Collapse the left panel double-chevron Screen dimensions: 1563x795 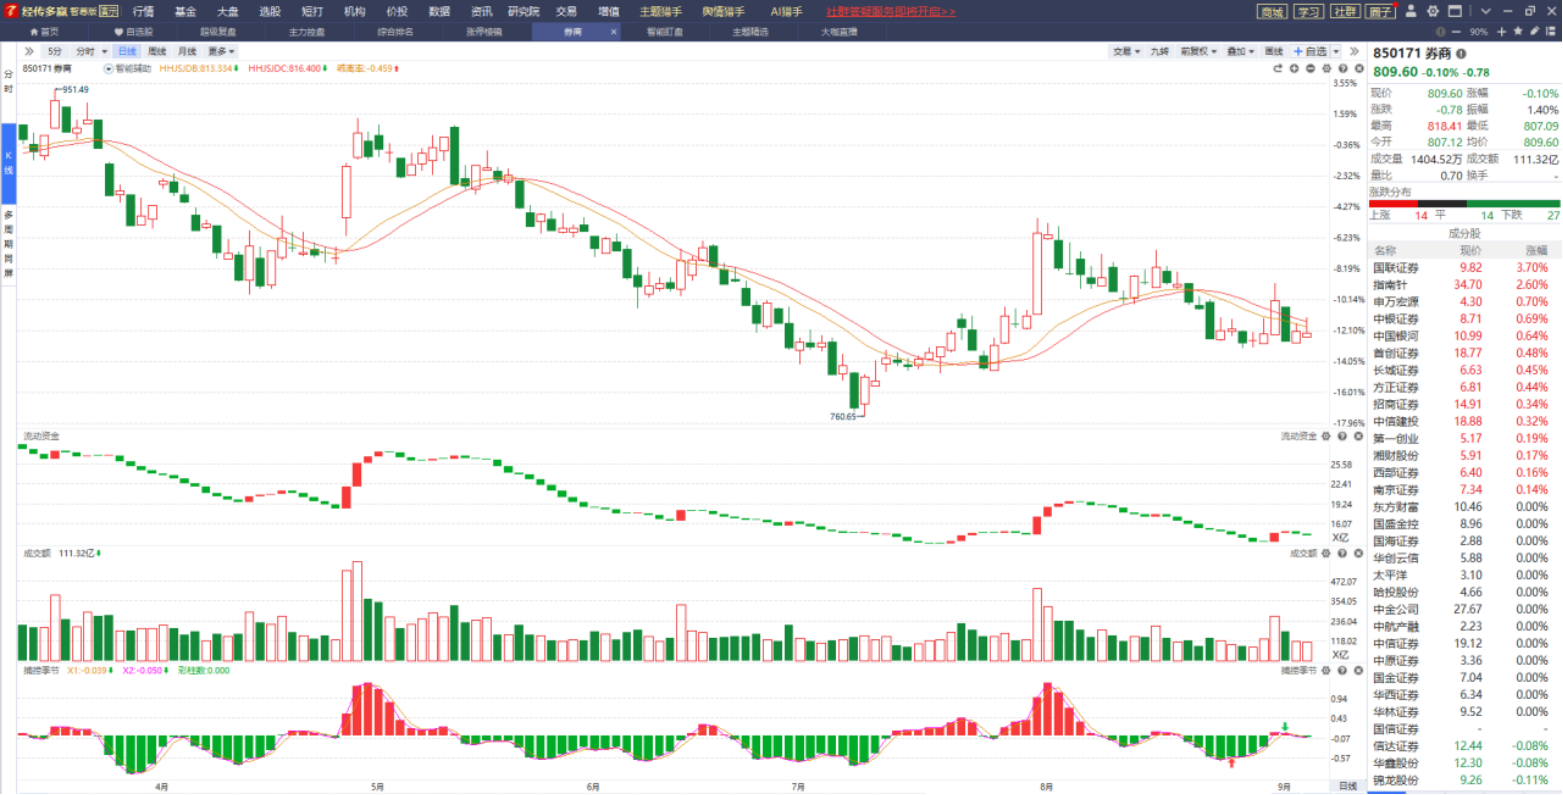point(29,51)
